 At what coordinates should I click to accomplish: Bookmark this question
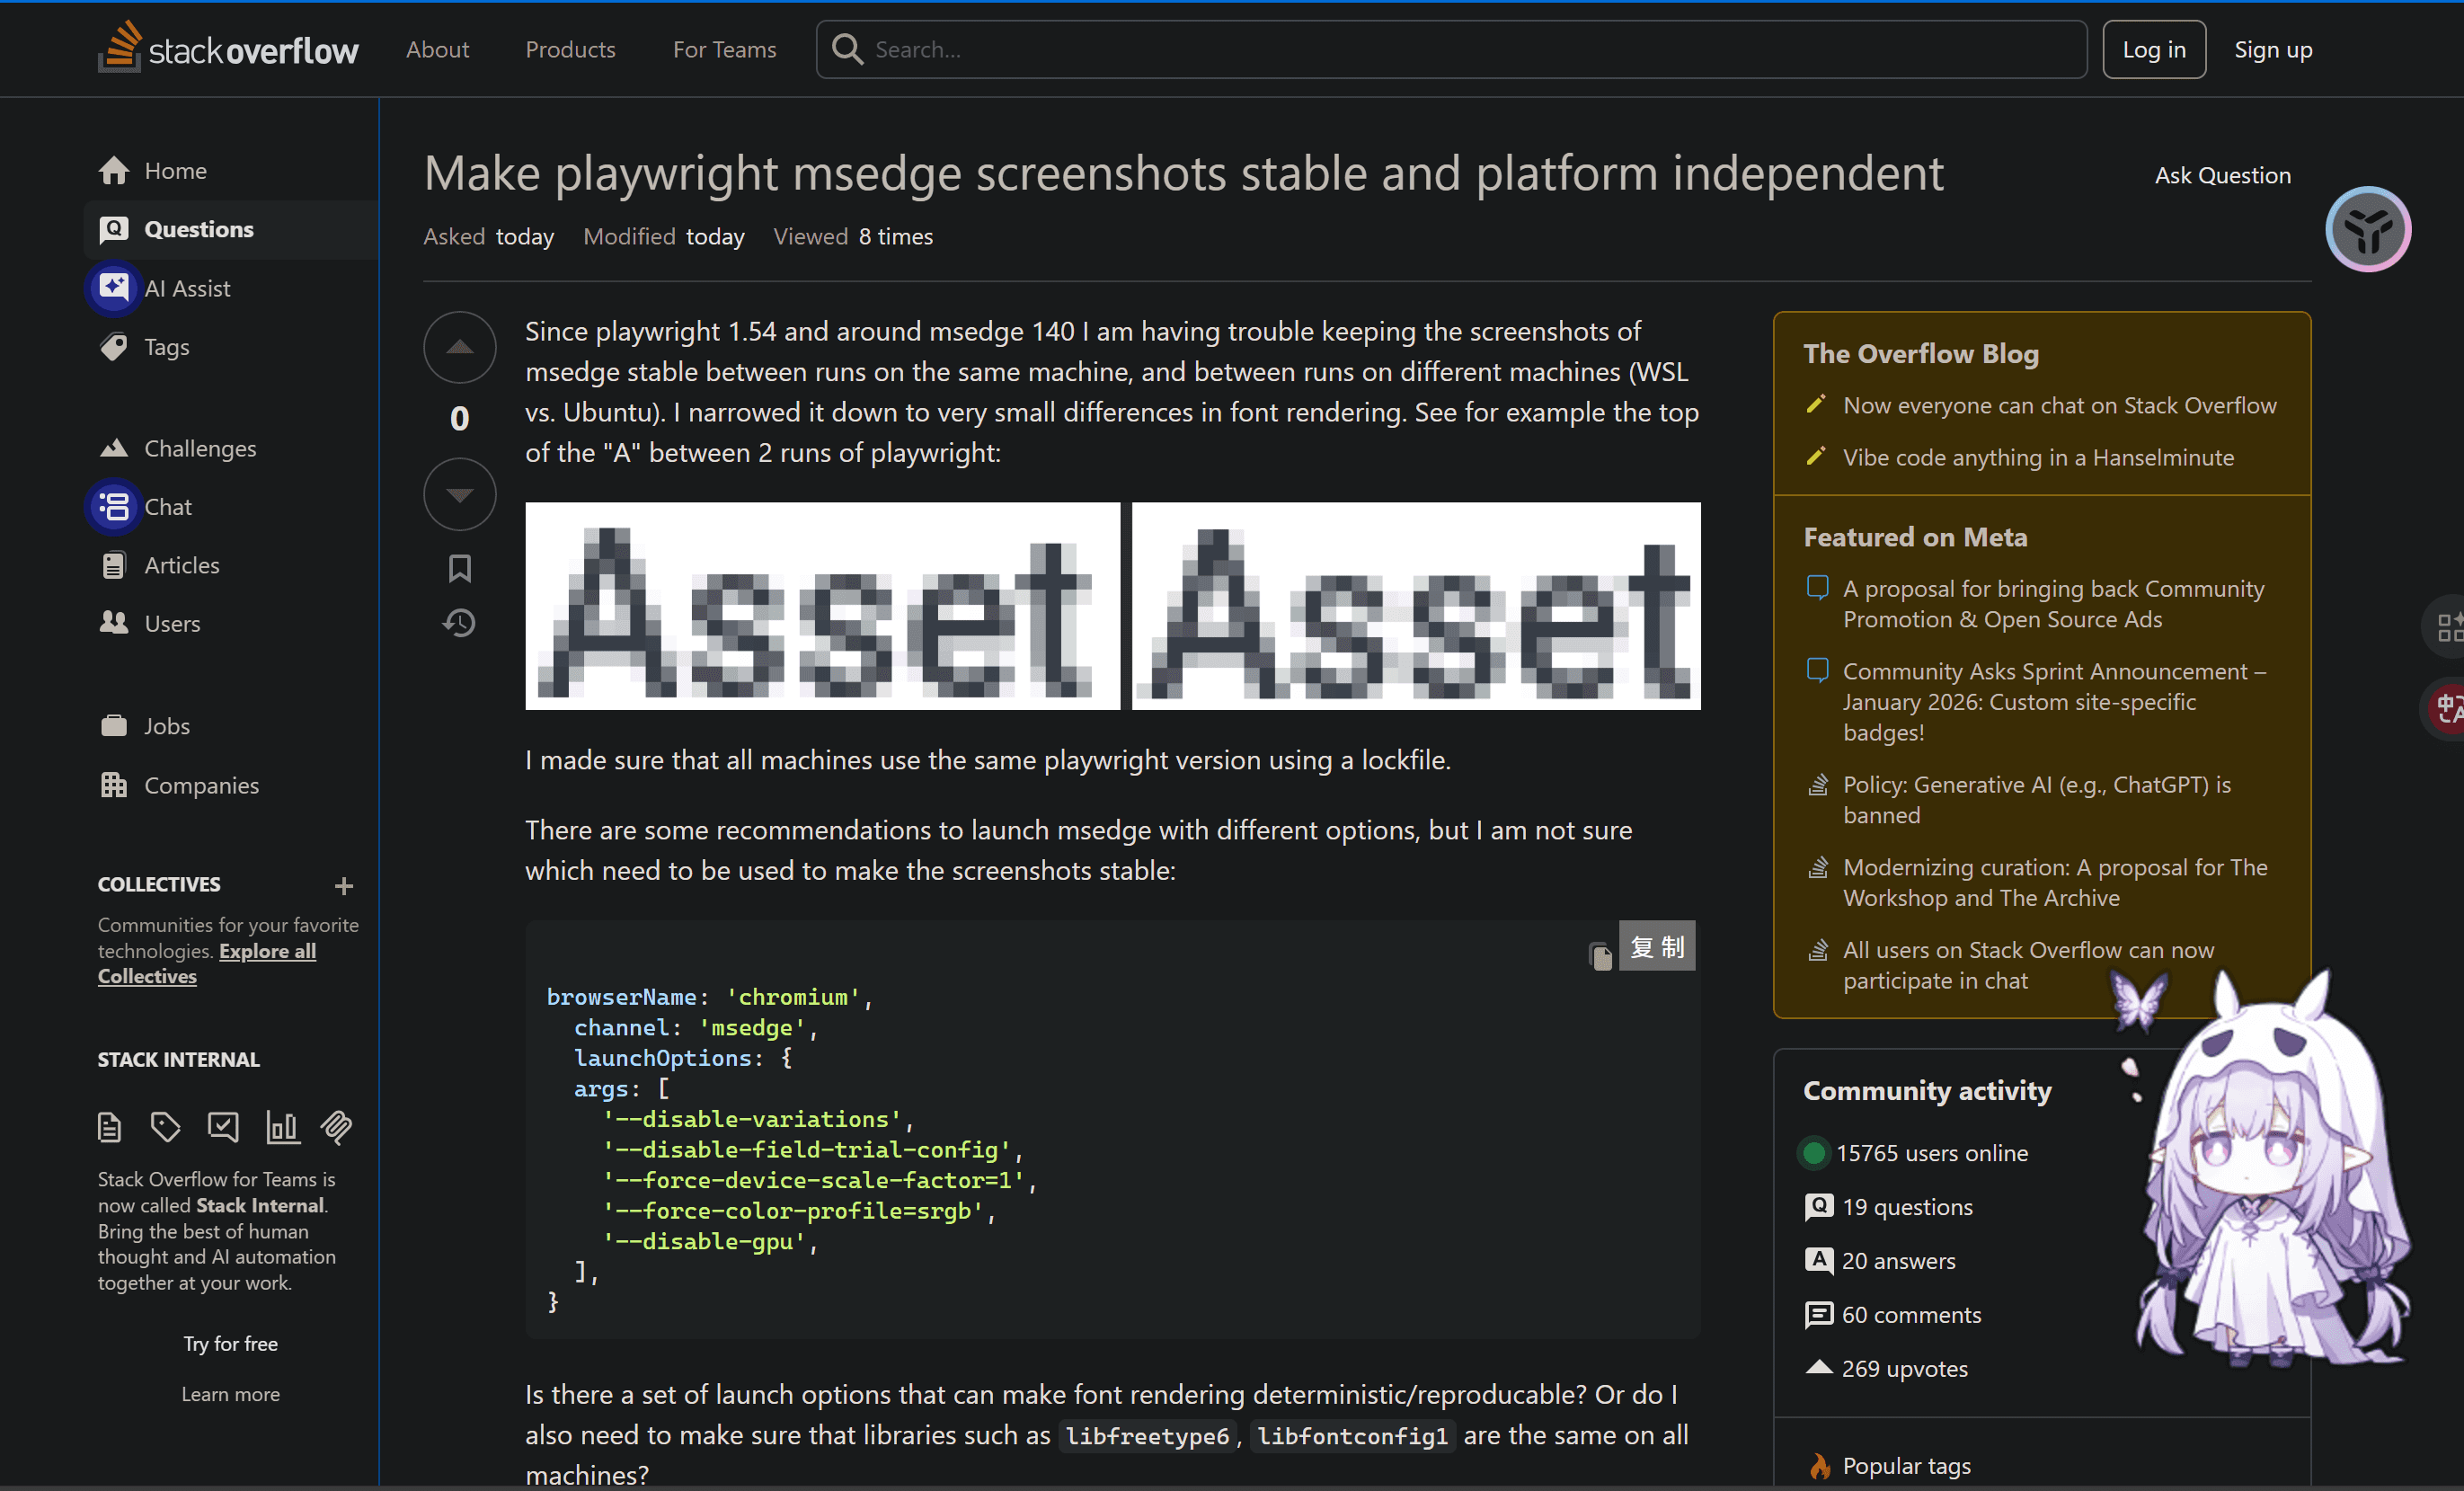(x=459, y=568)
